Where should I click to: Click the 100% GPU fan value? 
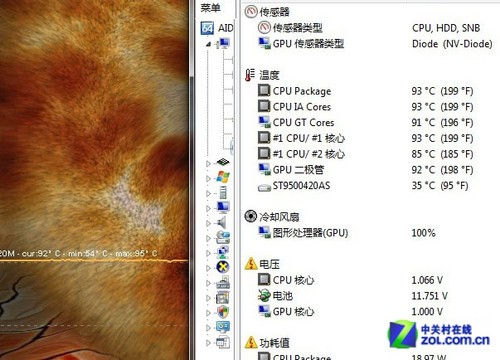point(423,233)
